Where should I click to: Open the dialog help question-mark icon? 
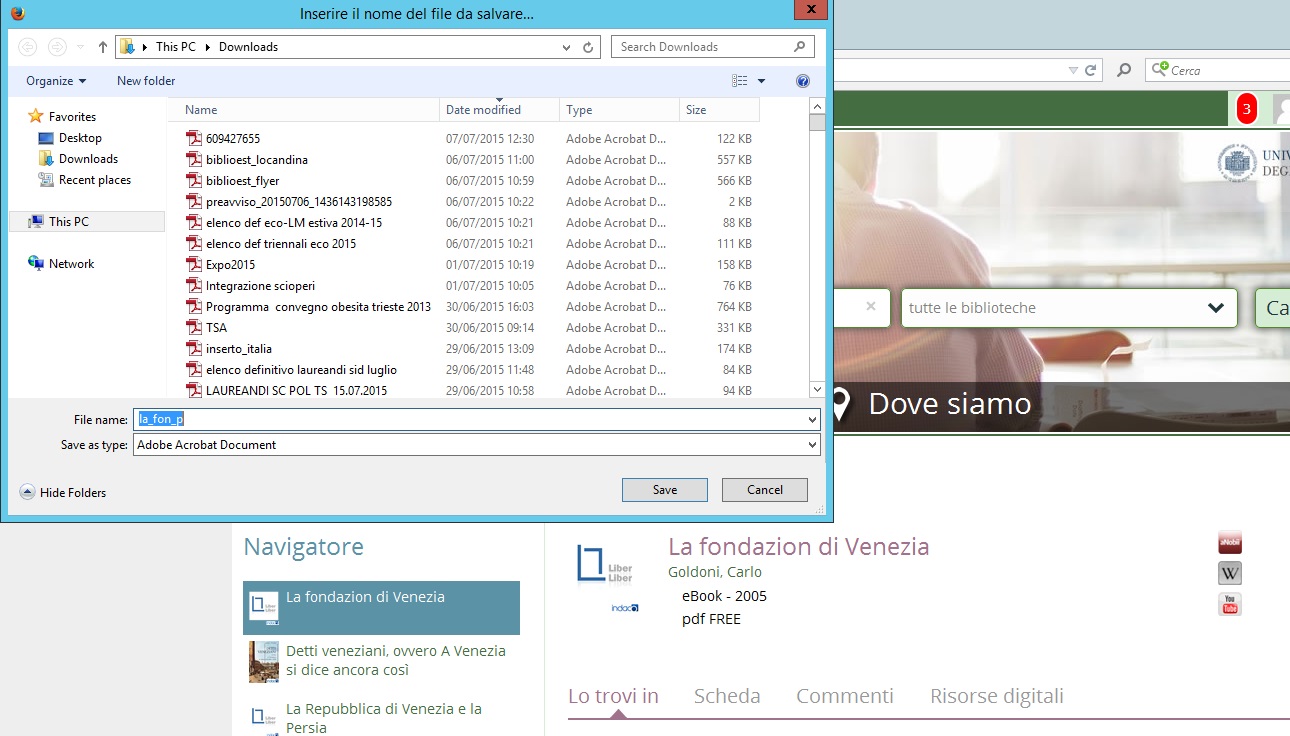802,81
